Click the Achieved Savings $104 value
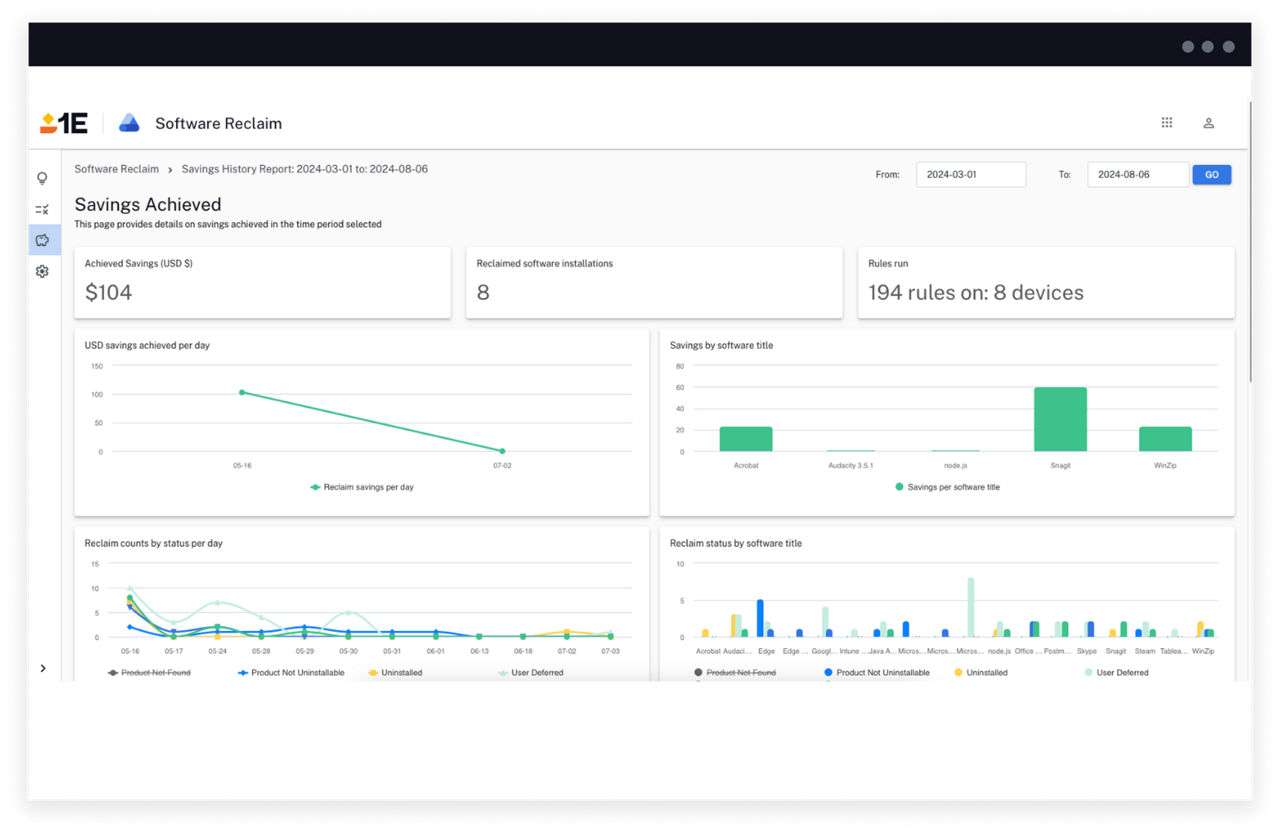The height and width of the screenshot is (835, 1280). click(x=108, y=293)
